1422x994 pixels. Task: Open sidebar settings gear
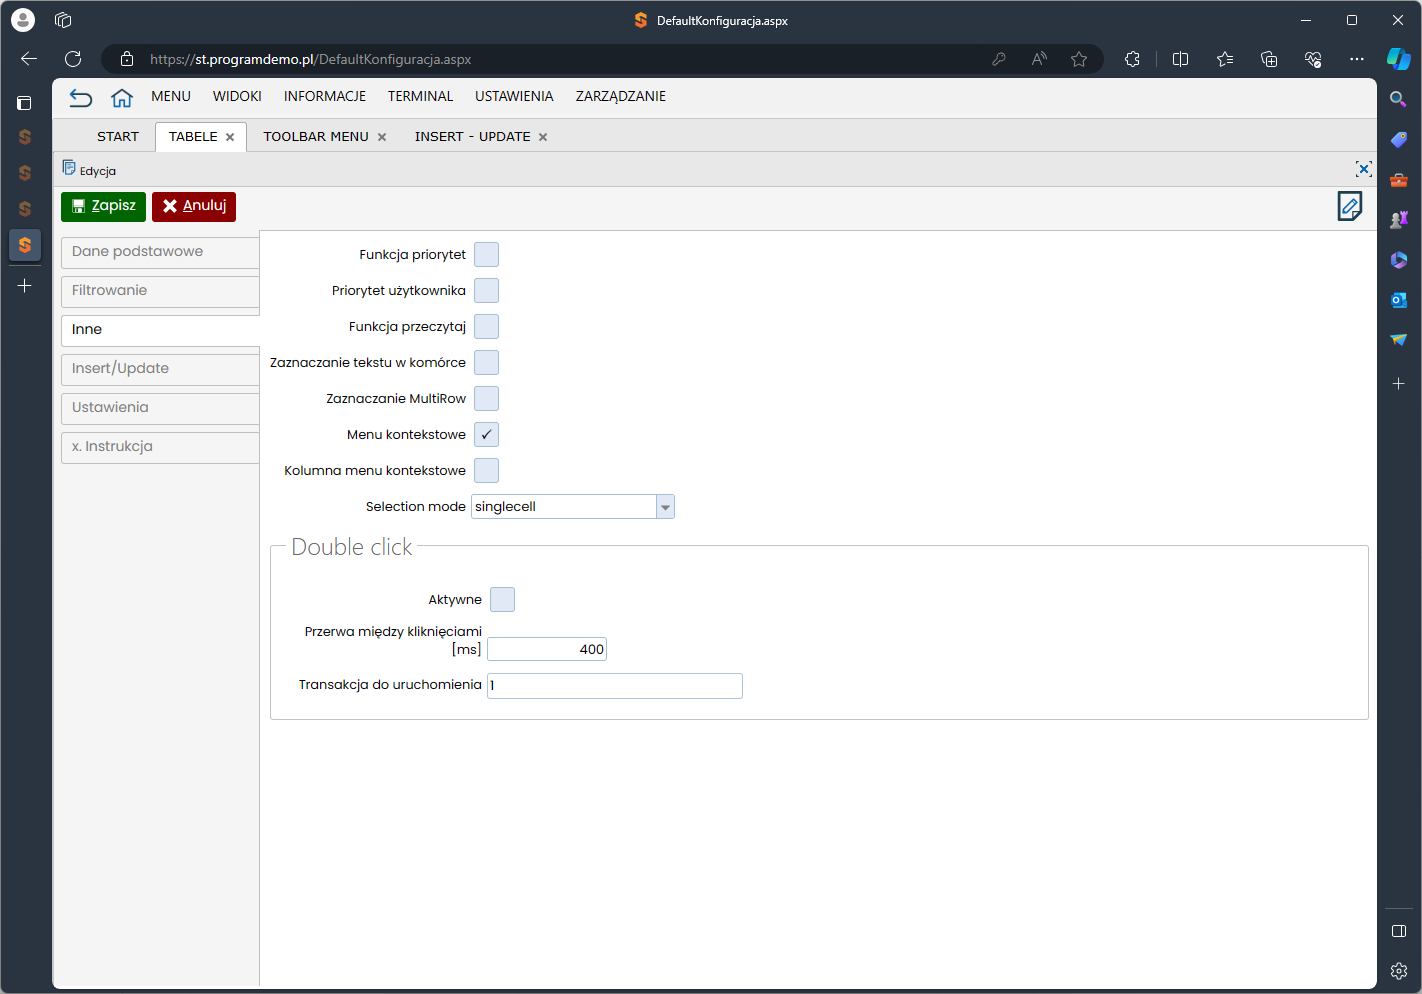tap(1399, 971)
